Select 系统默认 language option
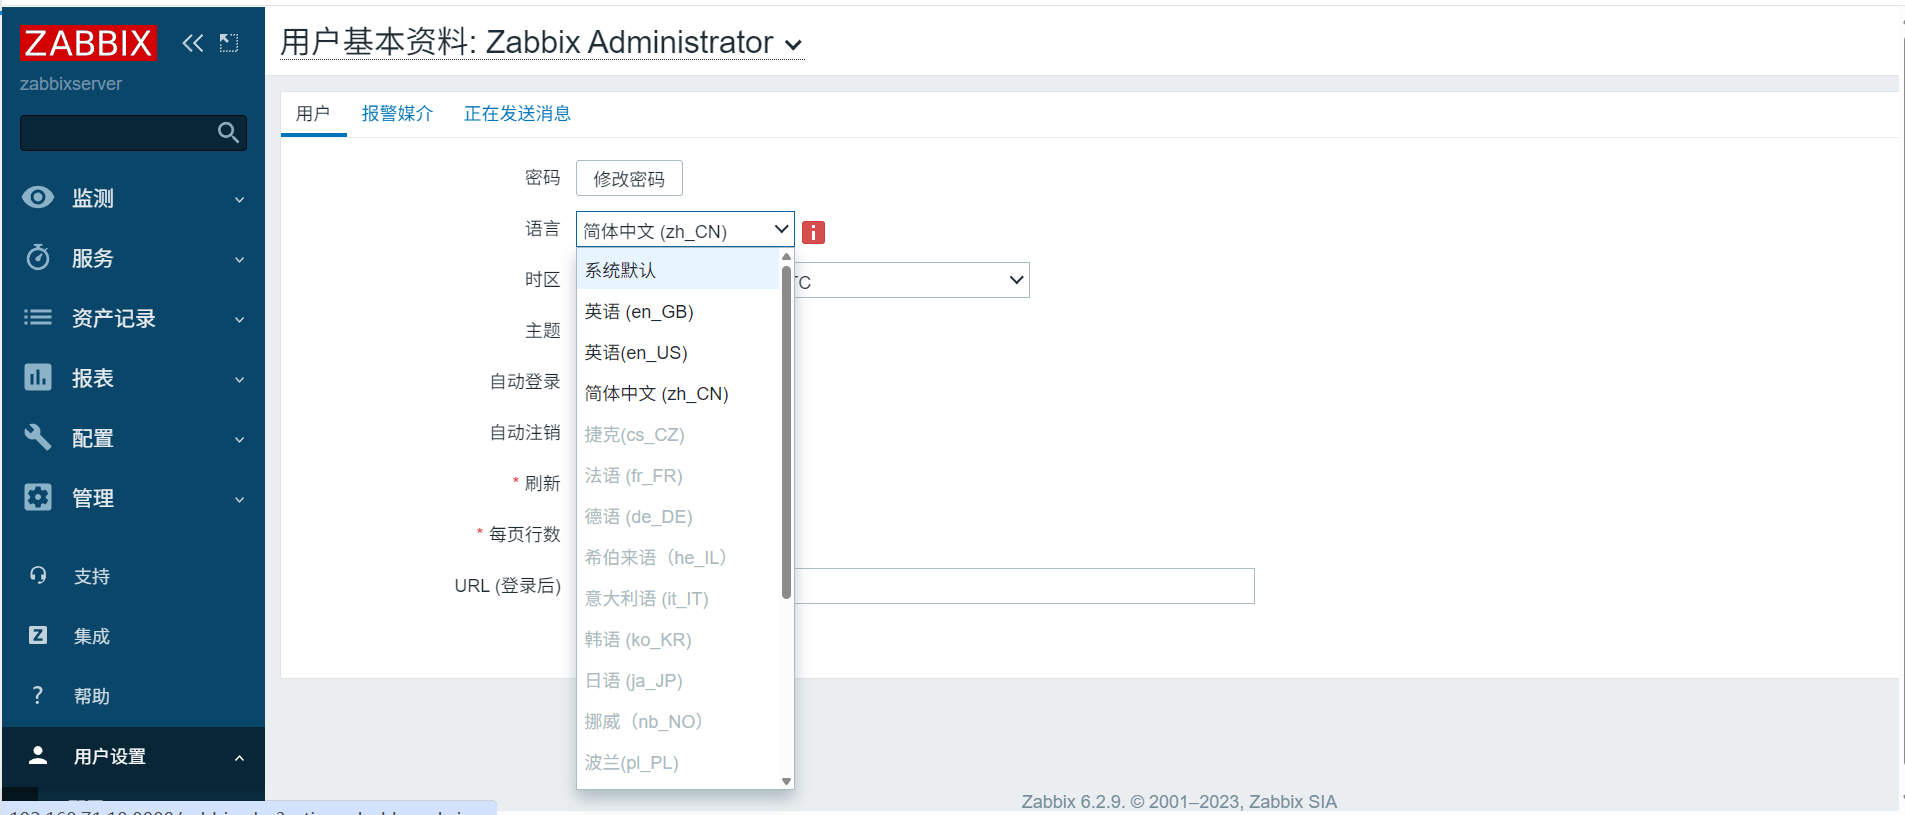 point(678,270)
